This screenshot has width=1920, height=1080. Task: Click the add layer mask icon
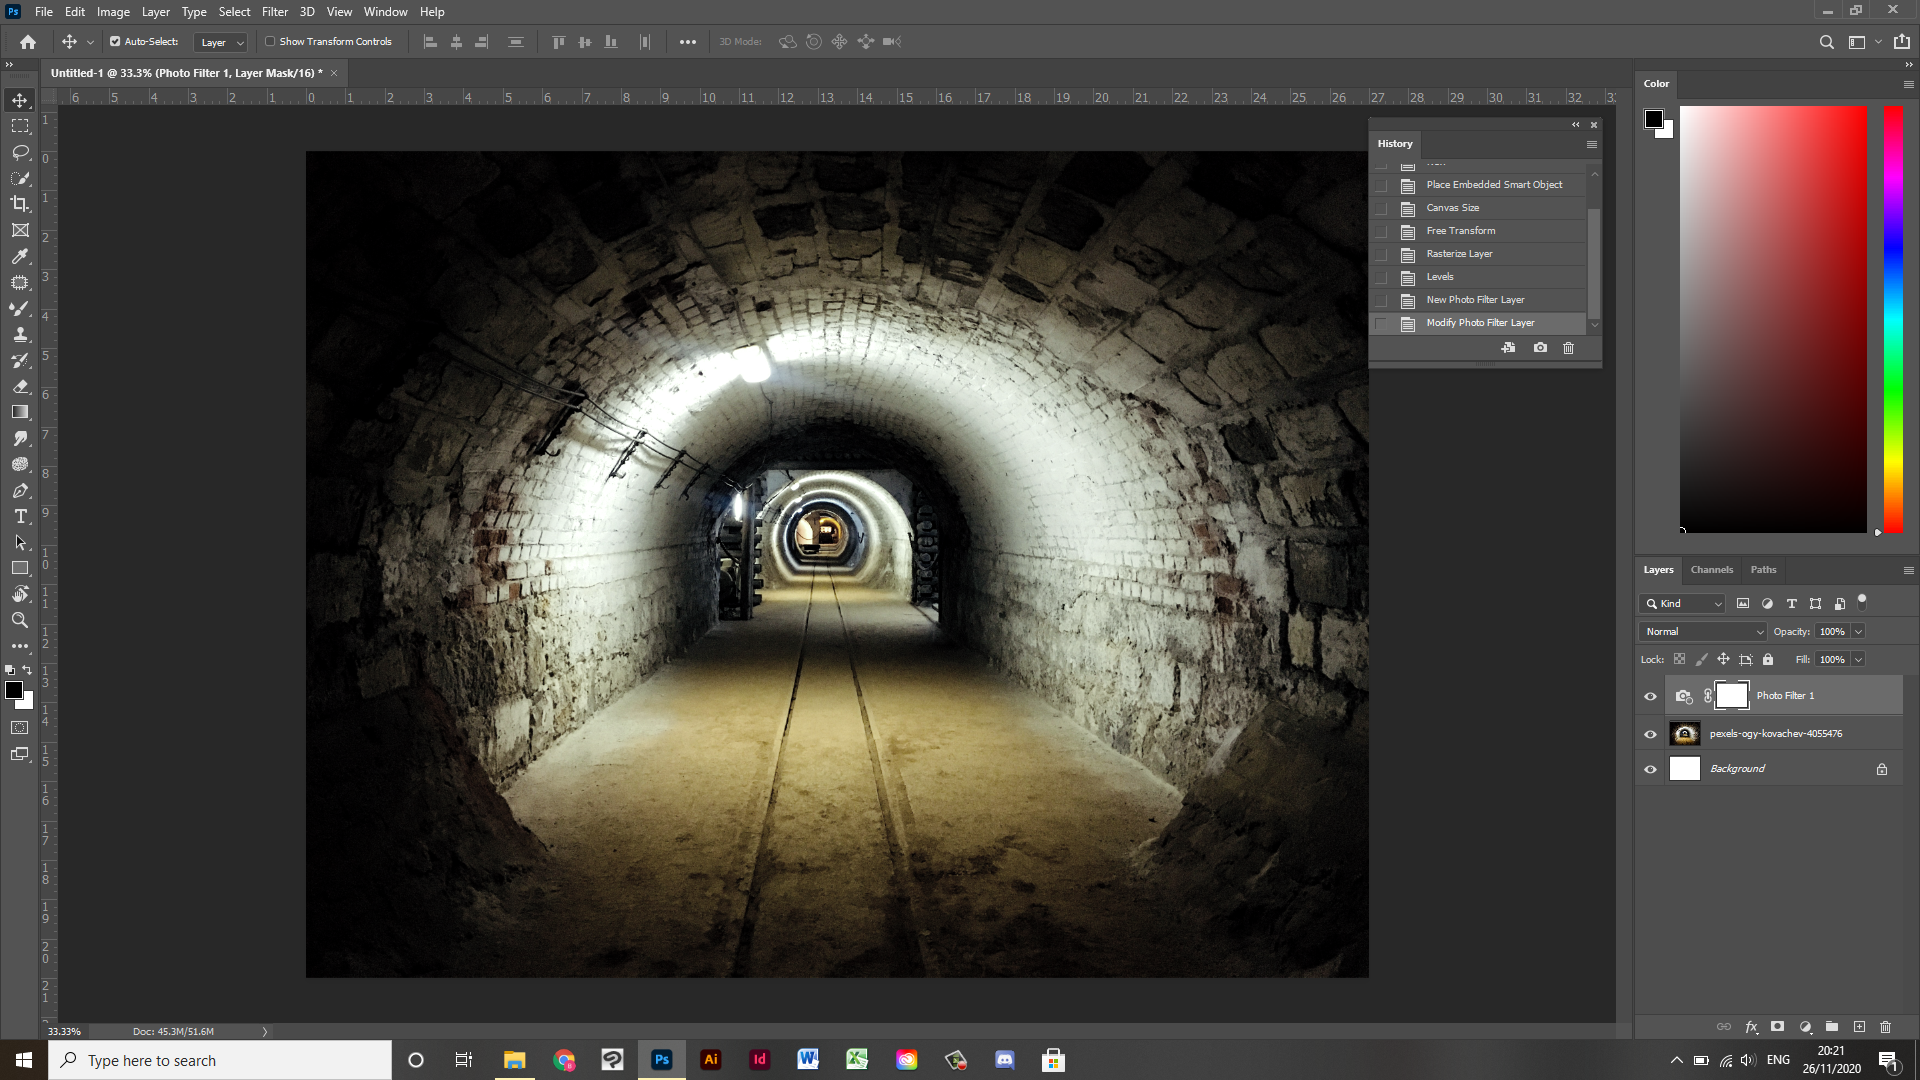pos(1777,1027)
